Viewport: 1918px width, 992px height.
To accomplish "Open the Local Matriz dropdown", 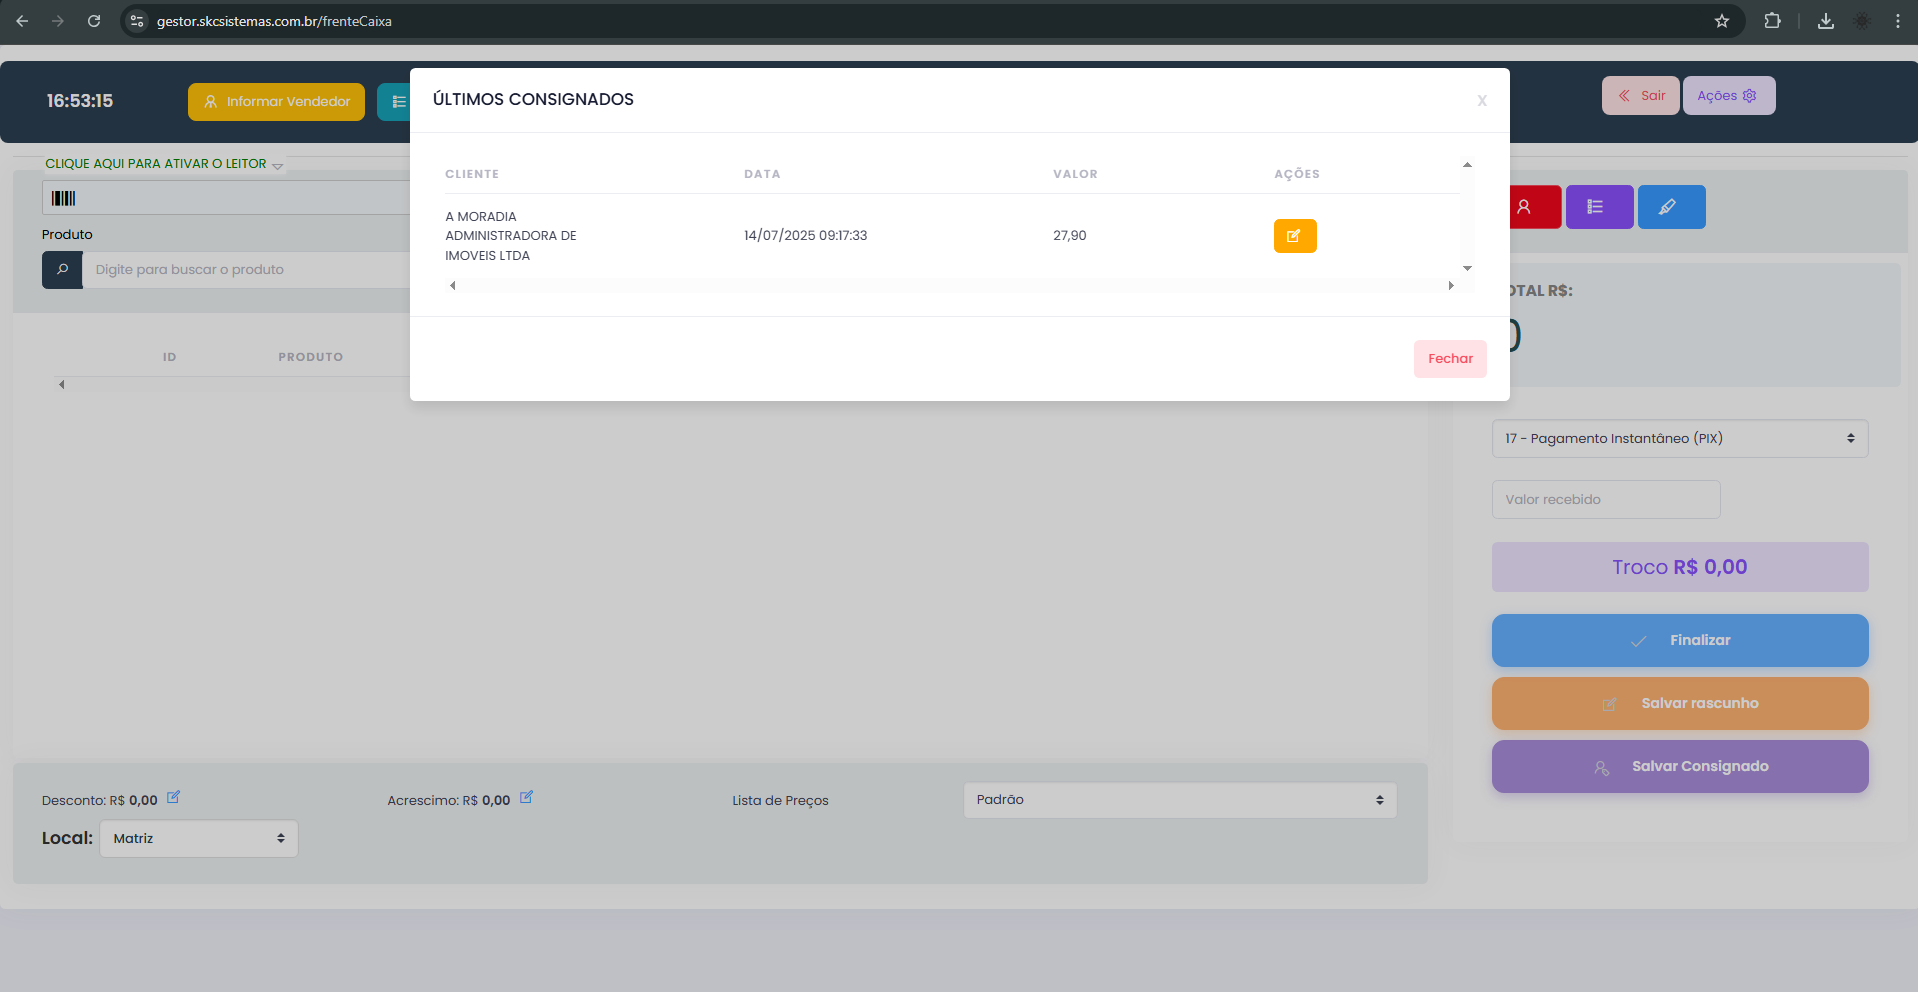I will [x=198, y=839].
